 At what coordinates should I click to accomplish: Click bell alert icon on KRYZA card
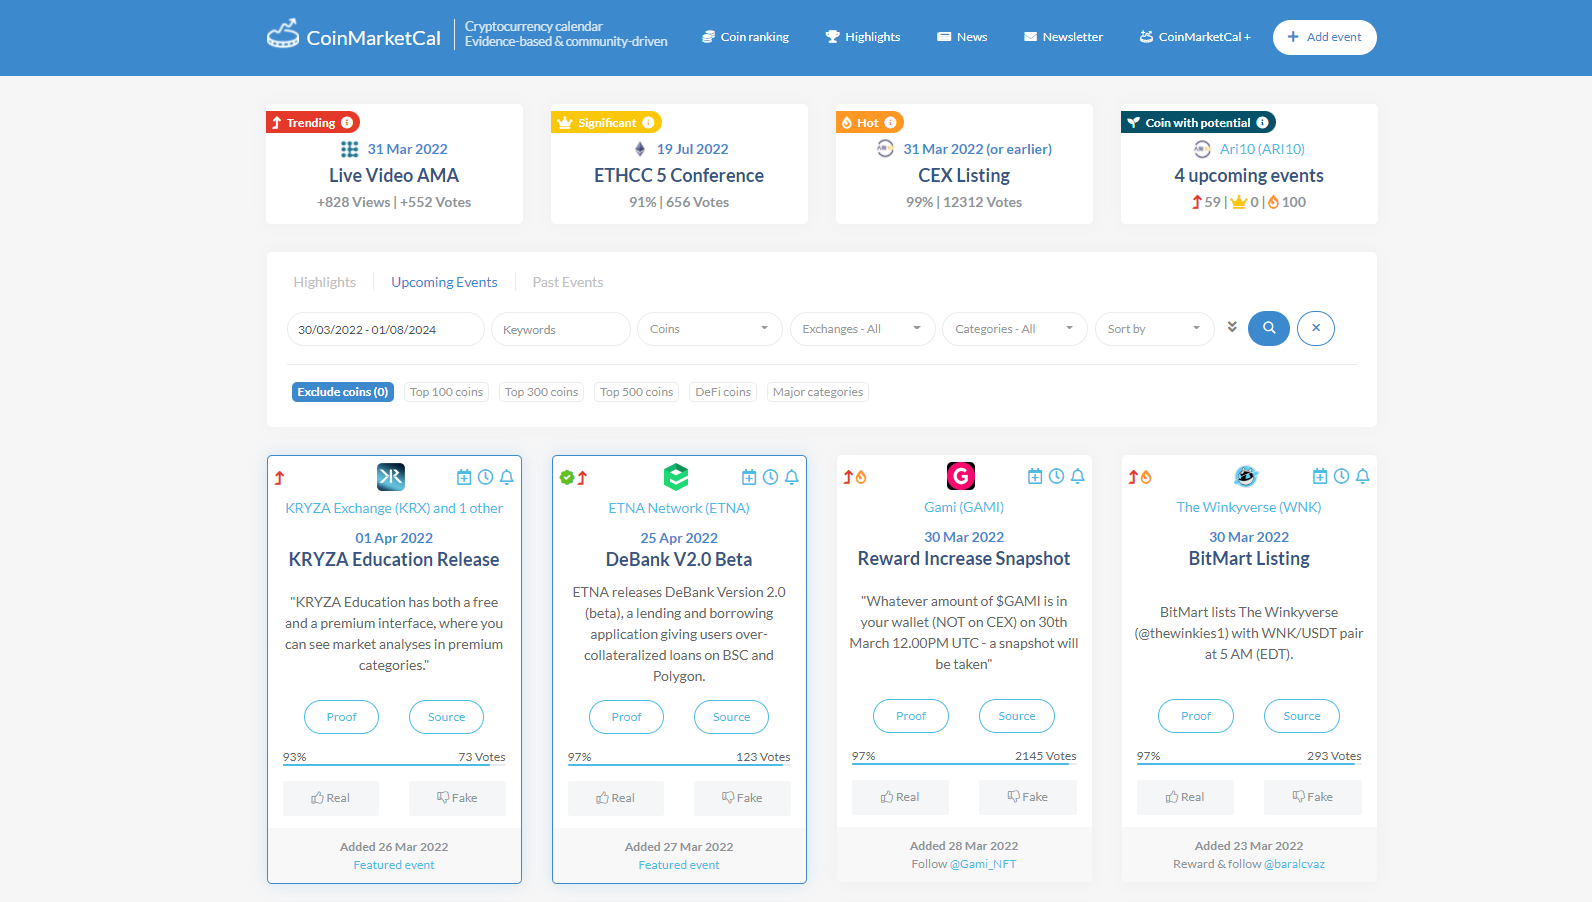click(x=507, y=477)
